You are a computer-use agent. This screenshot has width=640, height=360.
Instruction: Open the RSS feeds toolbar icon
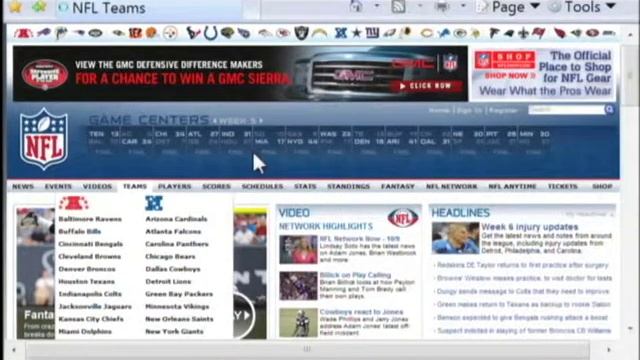[x=398, y=7]
